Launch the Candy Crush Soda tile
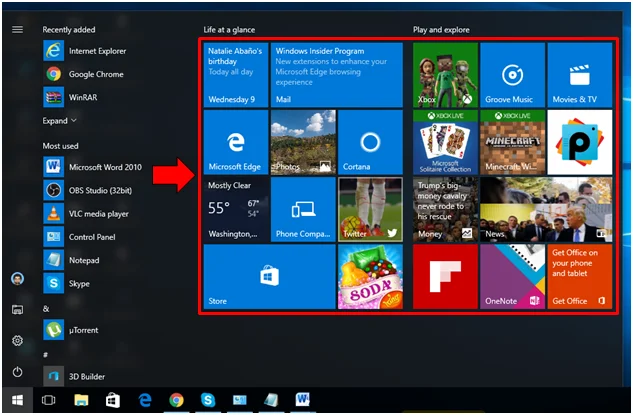The width and height of the screenshot is (633, 415). point(370,277)
